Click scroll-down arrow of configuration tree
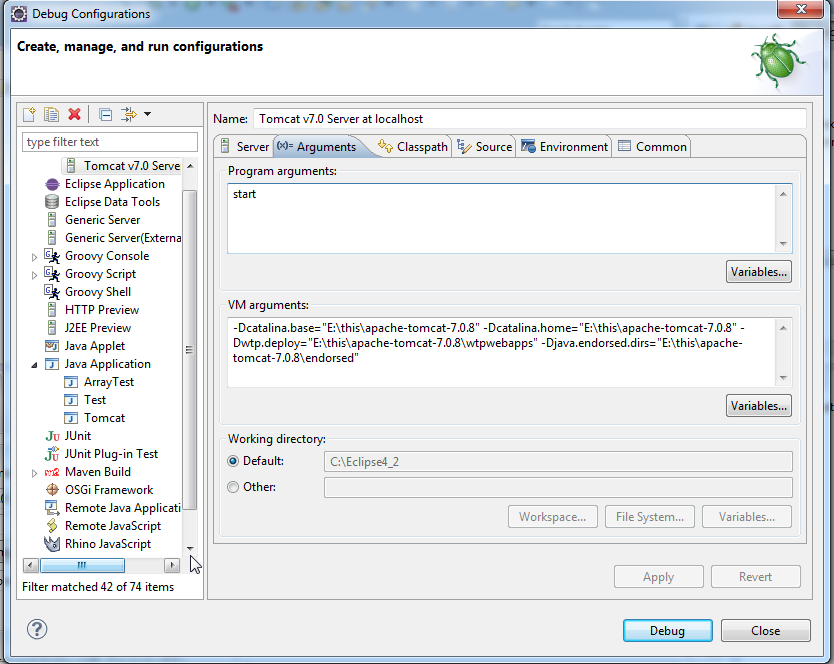This screenshot has width=834, height=664. coord(190,548)
